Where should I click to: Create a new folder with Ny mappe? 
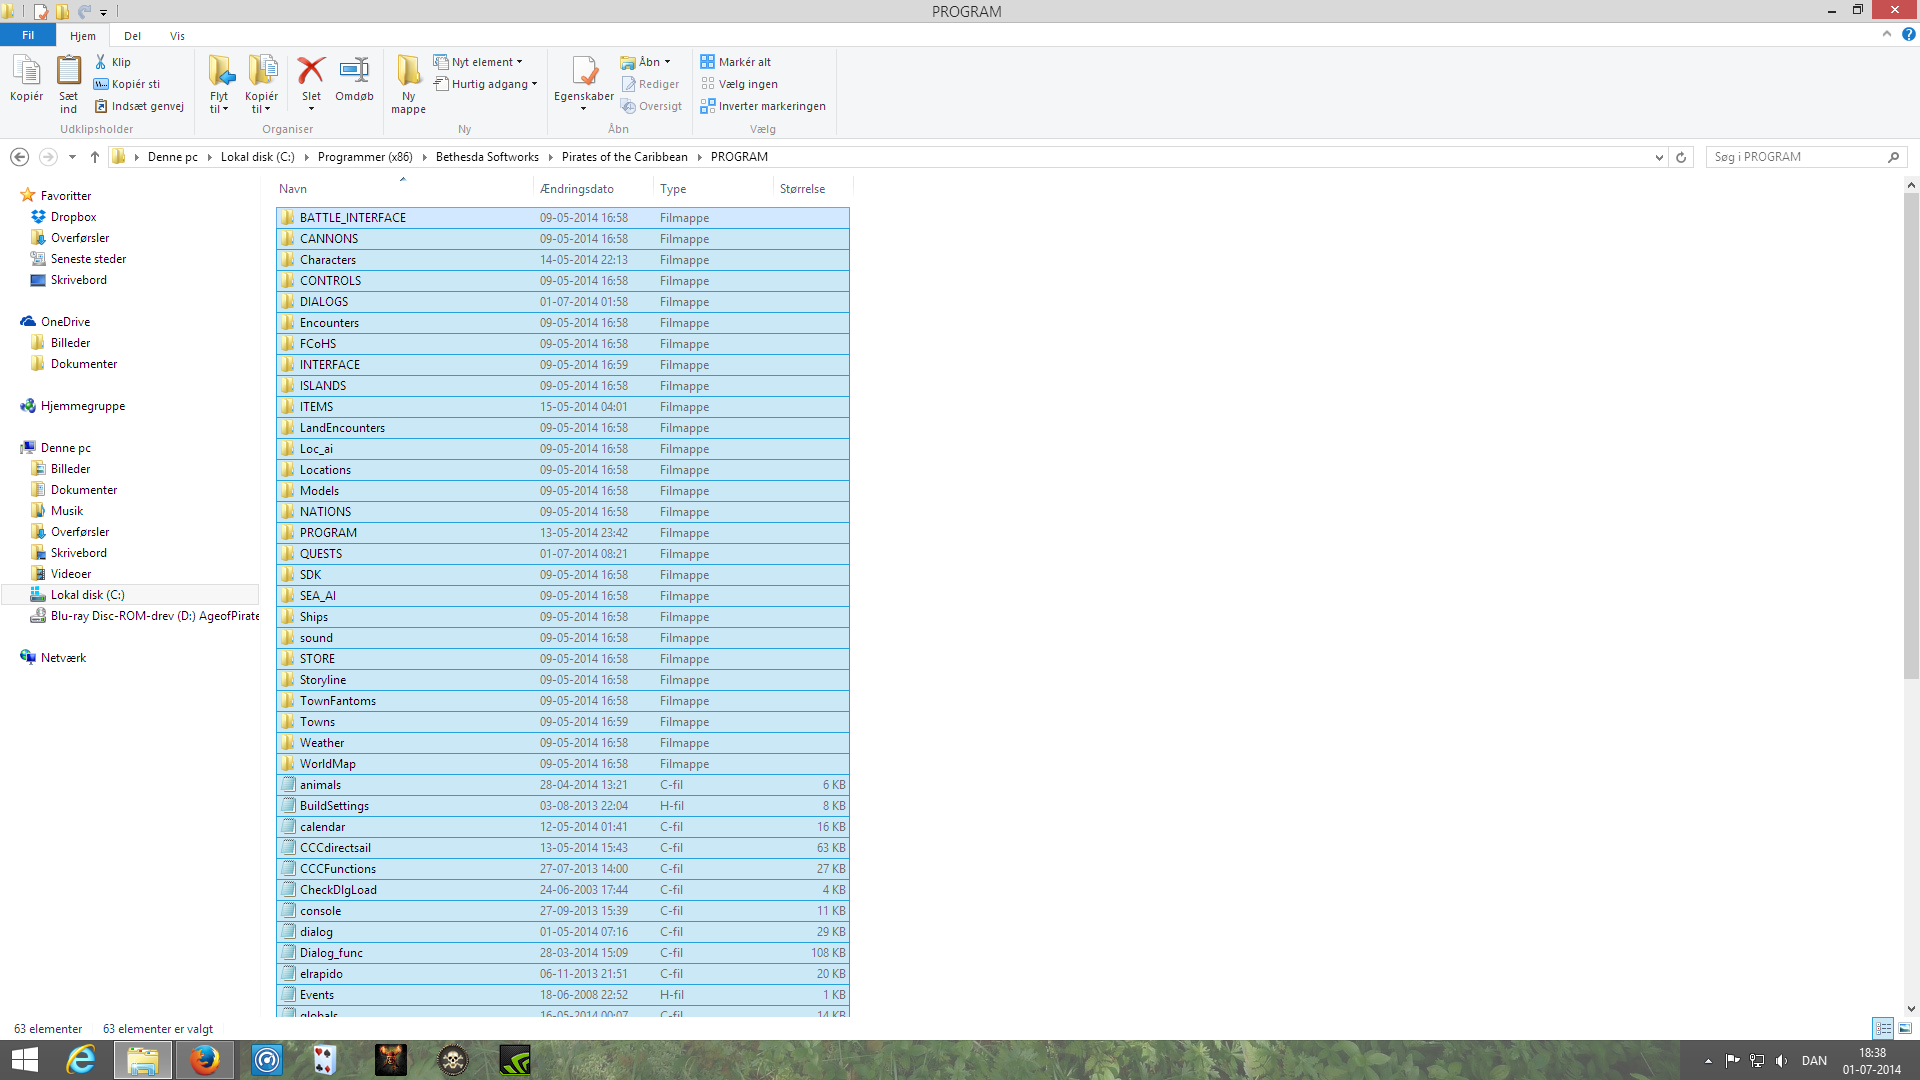point(408,84)
